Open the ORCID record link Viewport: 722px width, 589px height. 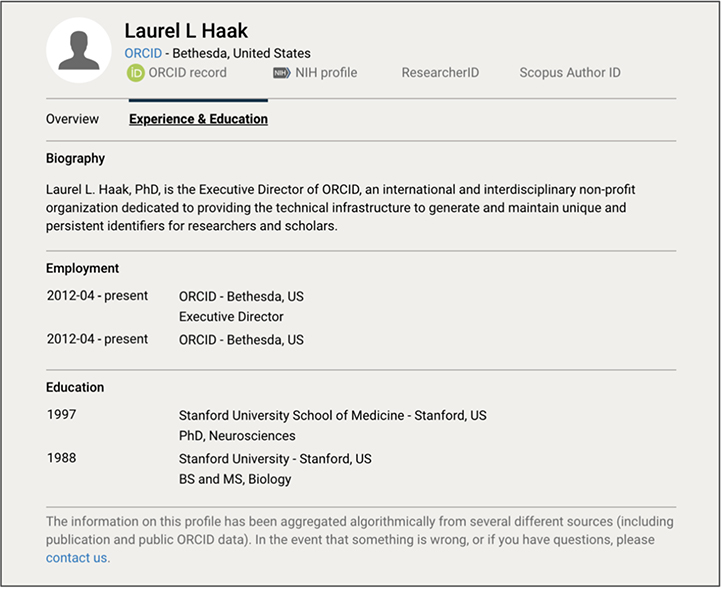click(187, 73)
